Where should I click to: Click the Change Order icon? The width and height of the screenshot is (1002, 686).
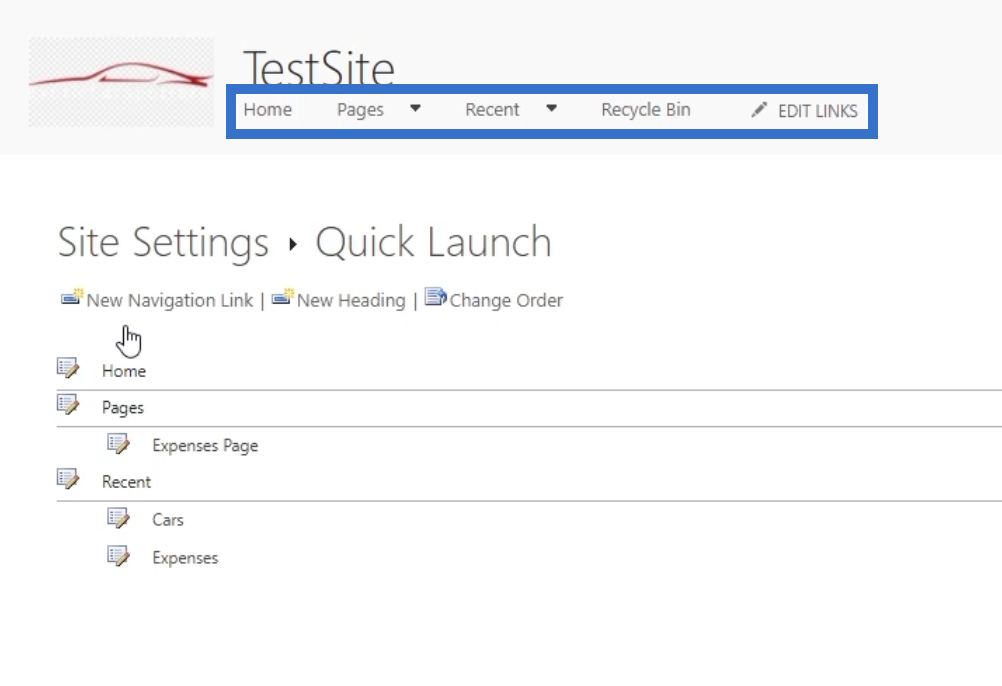pyautogui.click(x=436, y=296)
